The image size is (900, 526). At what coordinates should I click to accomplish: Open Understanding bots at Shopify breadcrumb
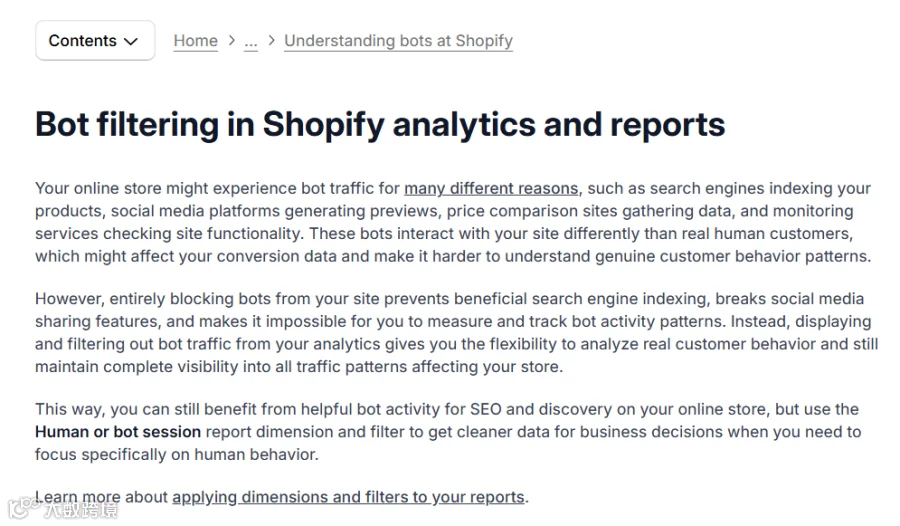[x=398, y=41]
